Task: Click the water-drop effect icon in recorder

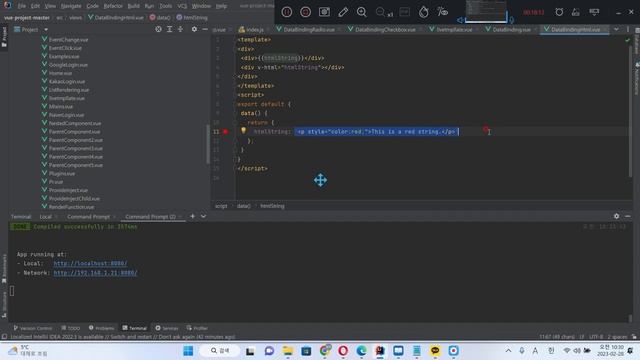Action: pos(424,12)
